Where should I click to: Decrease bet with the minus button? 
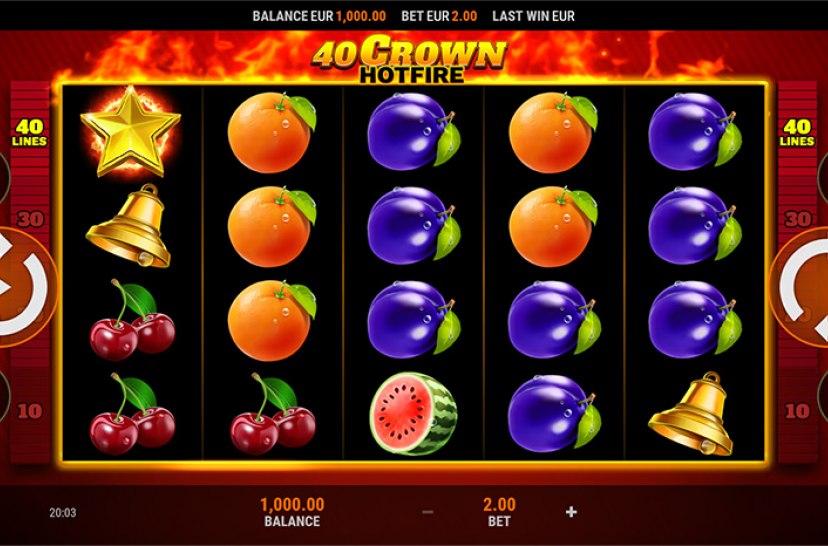click(x=428, y=512)
